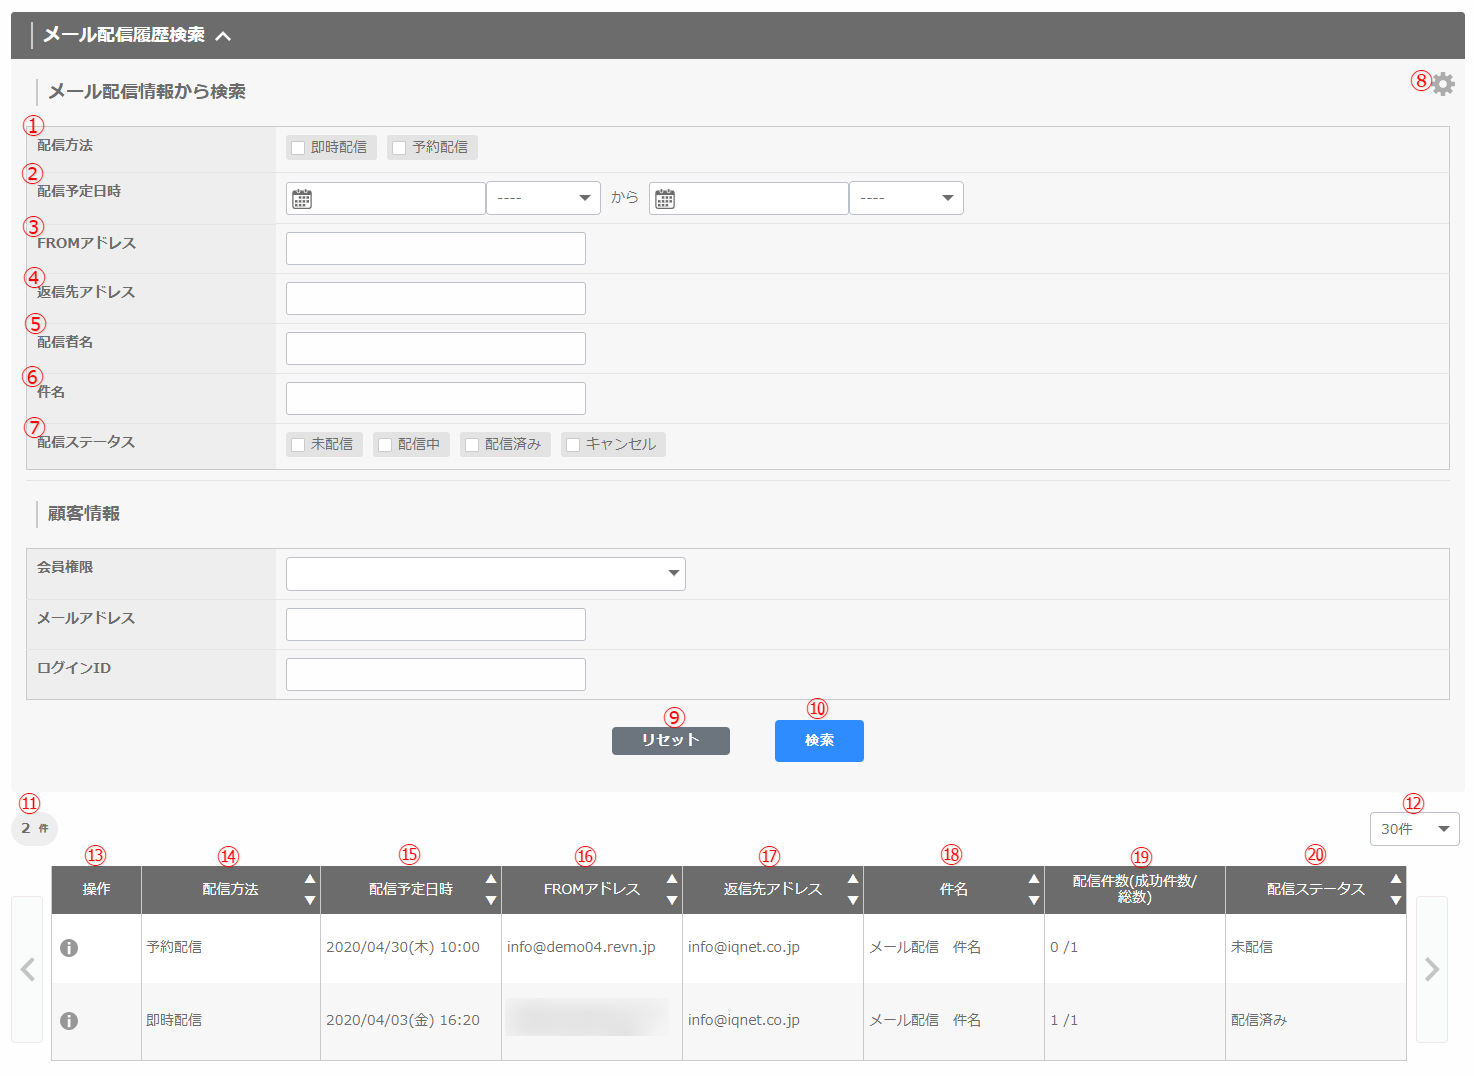This screenshot has width=1474, height=1076.
Task: Focus the FROMアドレス input field
Action: point(436,249)
